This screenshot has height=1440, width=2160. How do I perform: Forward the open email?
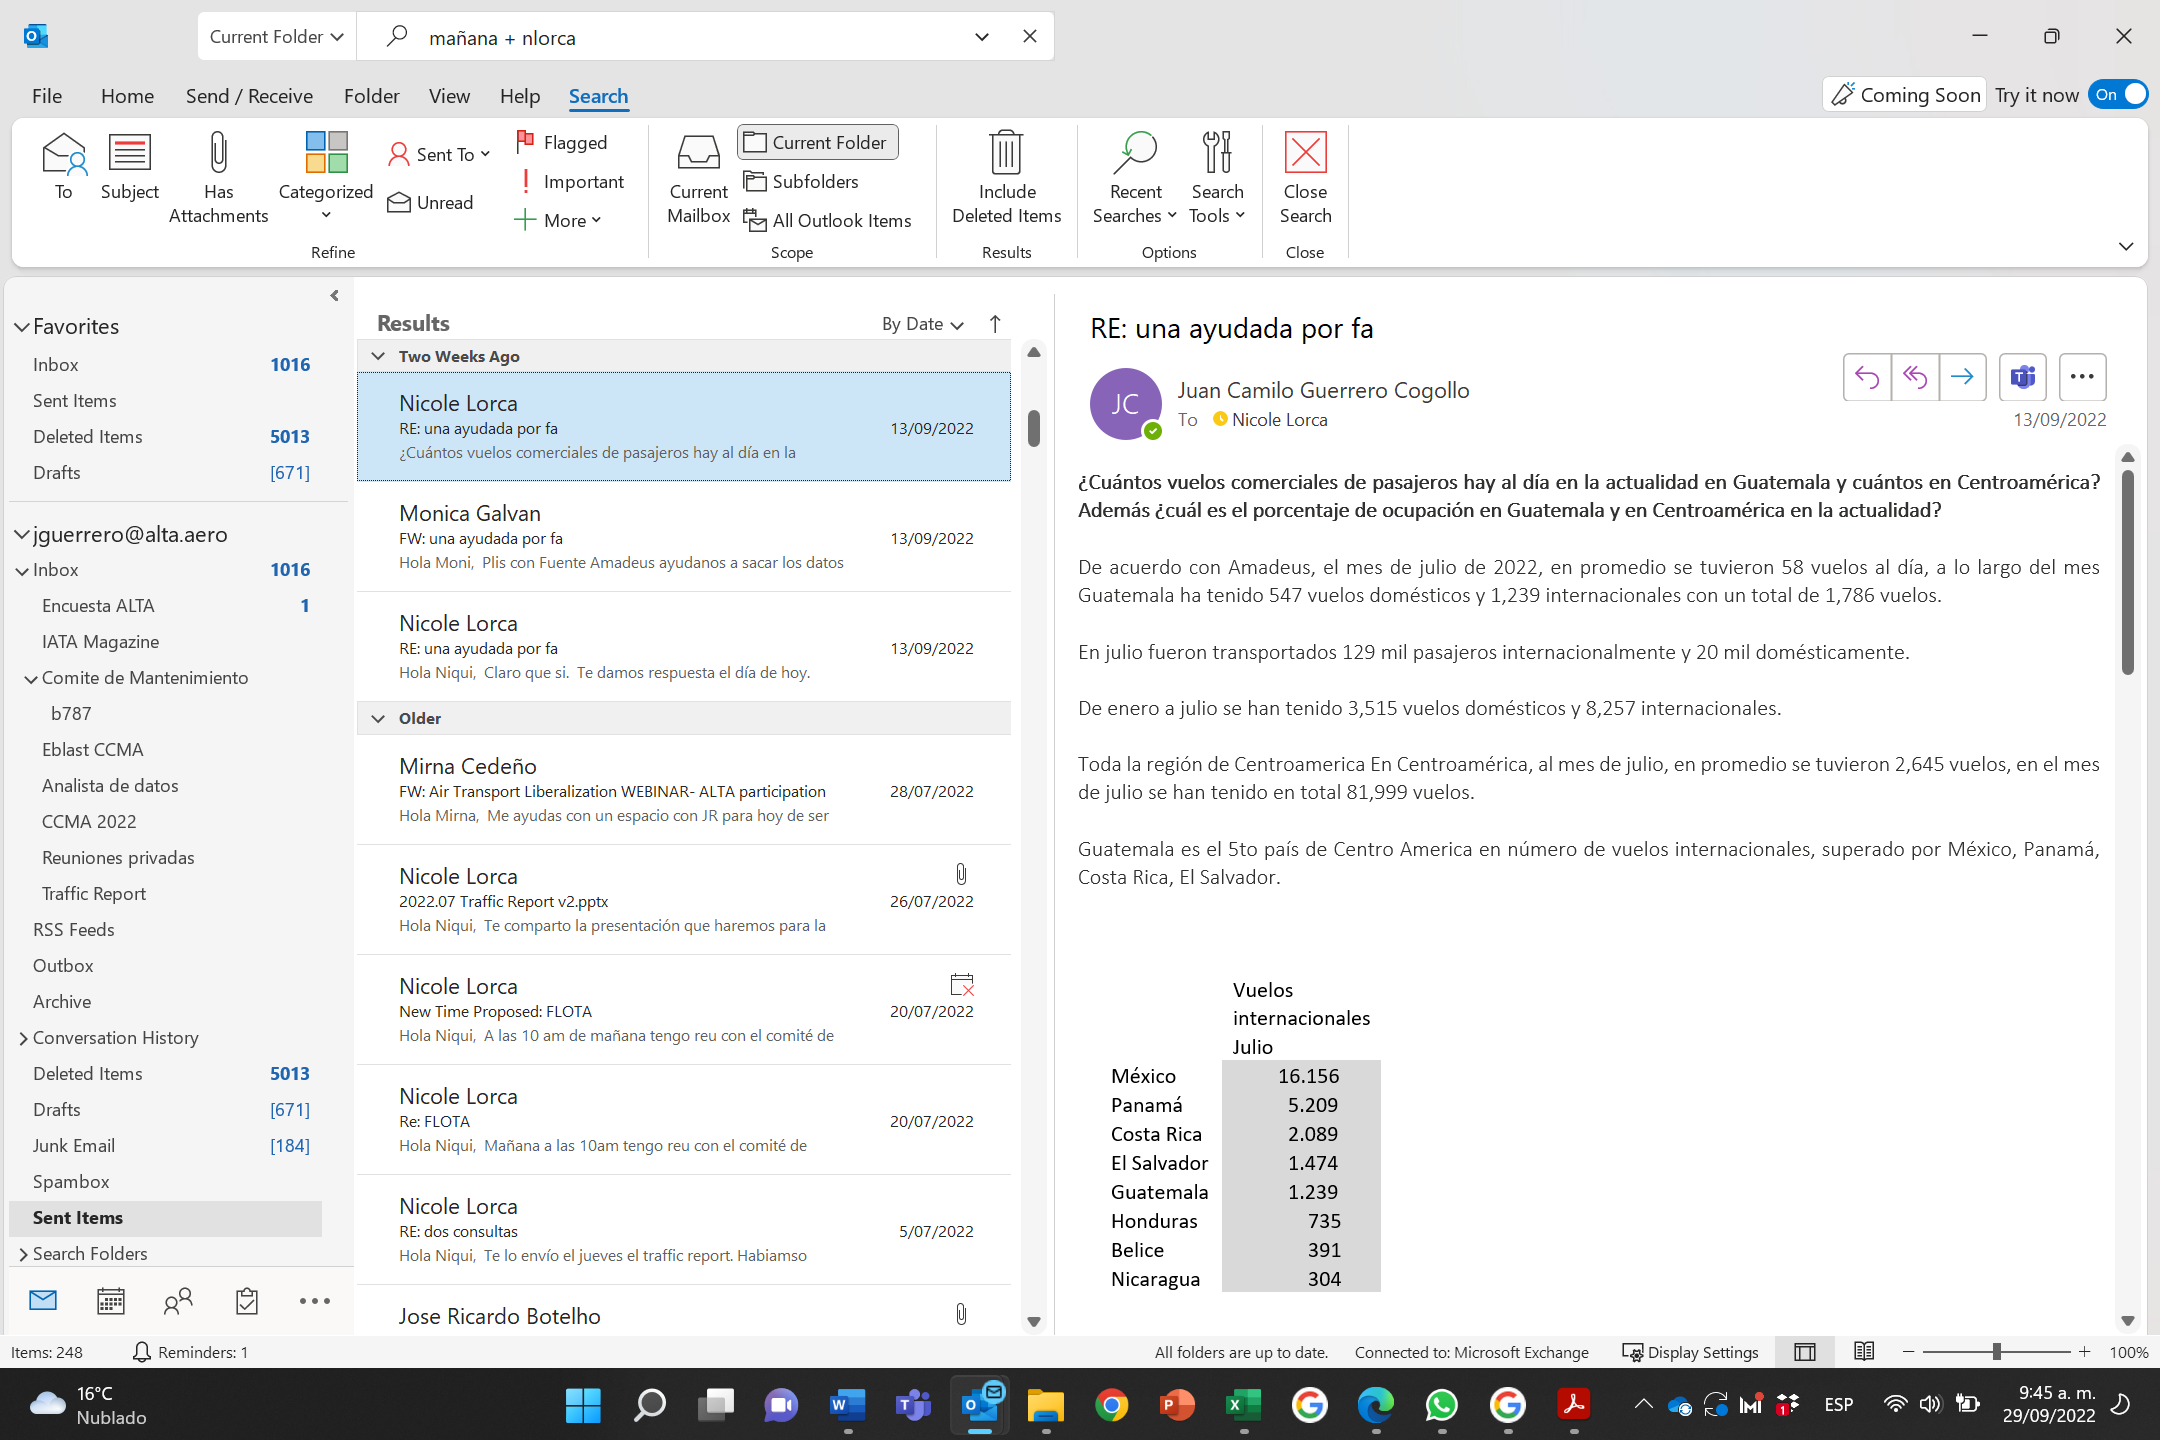coord(1962,377)
